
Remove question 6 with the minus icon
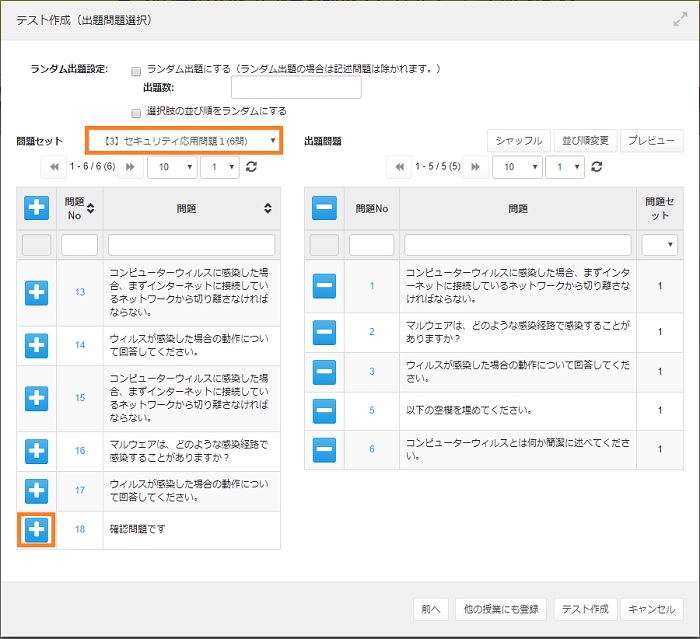pyautogui.click(x=324, y=450)
